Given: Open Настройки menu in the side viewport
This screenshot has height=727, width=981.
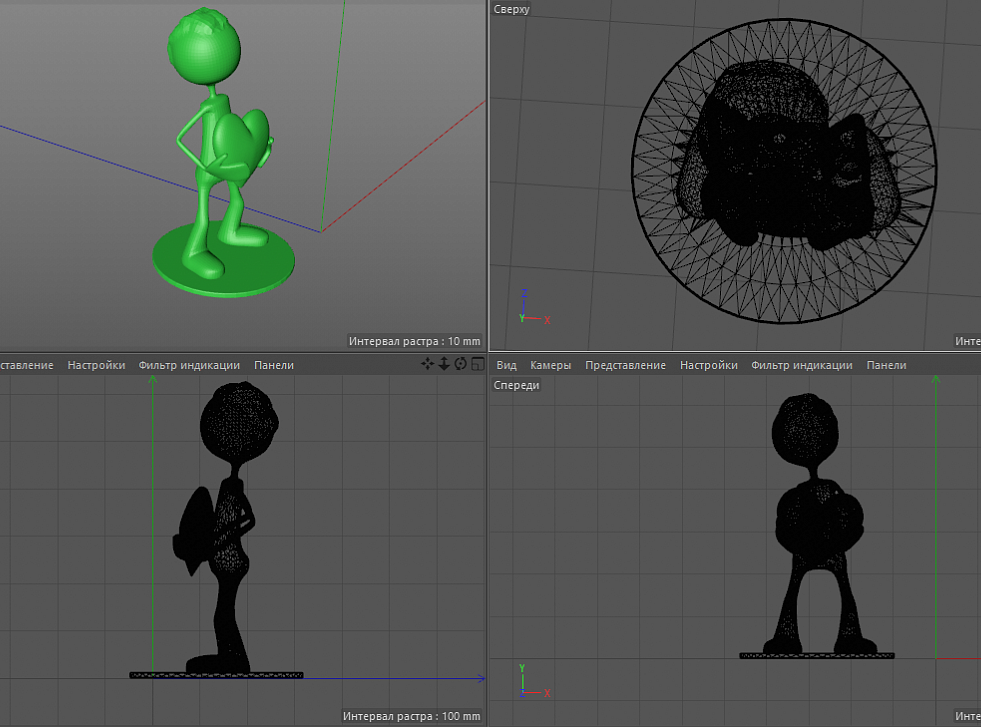Looking at the screenshot, I should [x=96, y=366].
